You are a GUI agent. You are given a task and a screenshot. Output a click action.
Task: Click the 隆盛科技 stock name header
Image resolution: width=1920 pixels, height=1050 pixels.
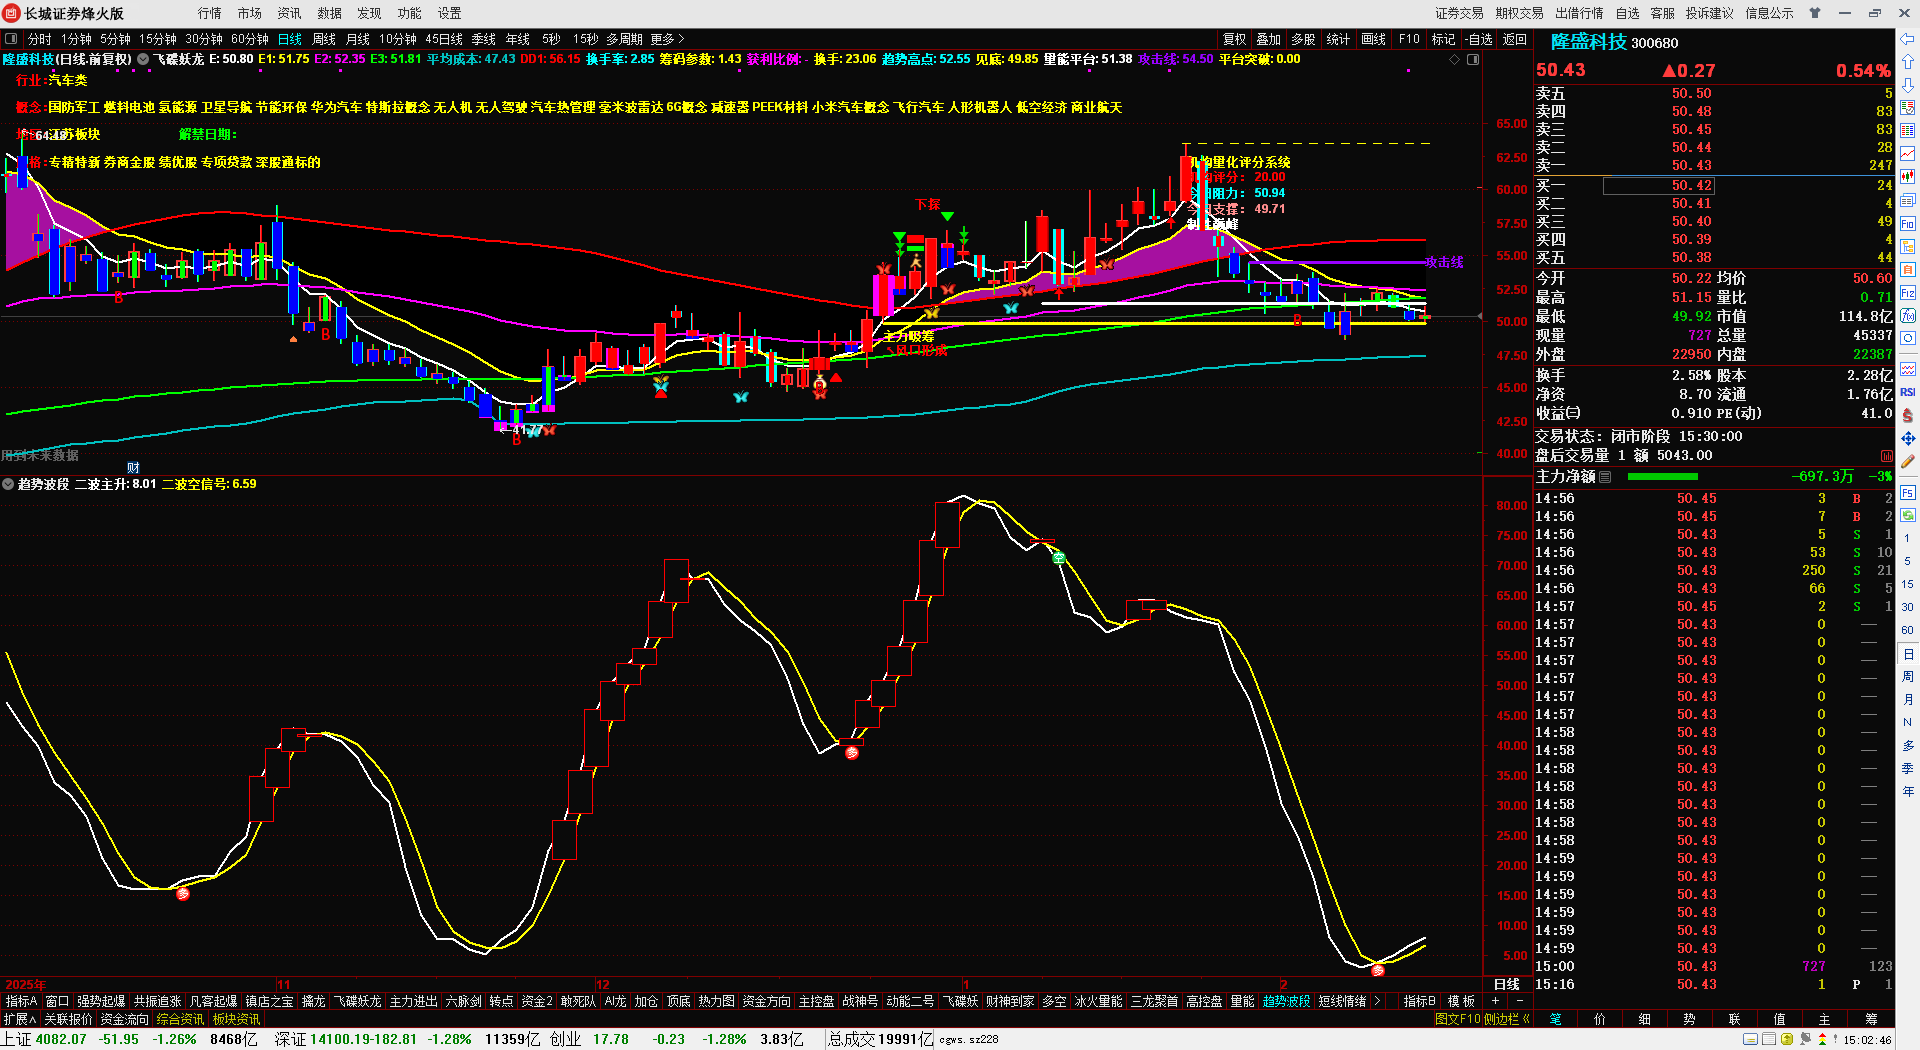click(x=1588, y=42)
